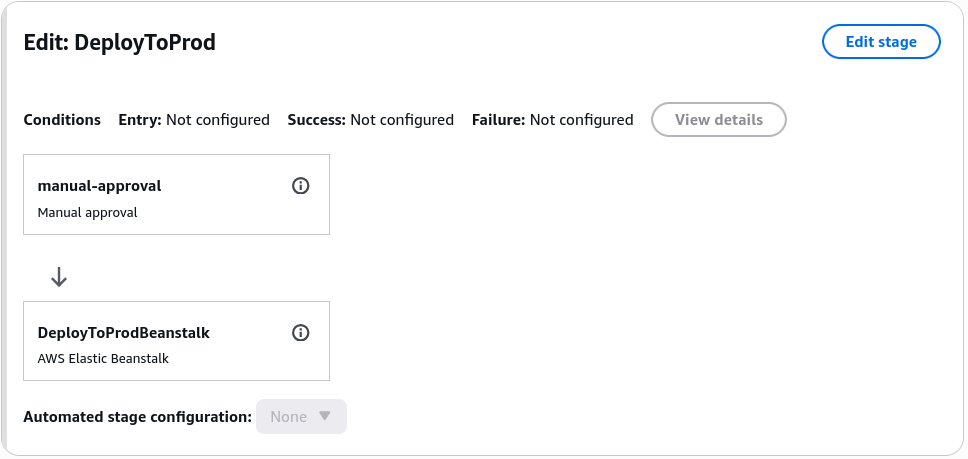Click the Edit: DeployToProd heading
The width and height of the screenshot is (968, 459).
119,43
